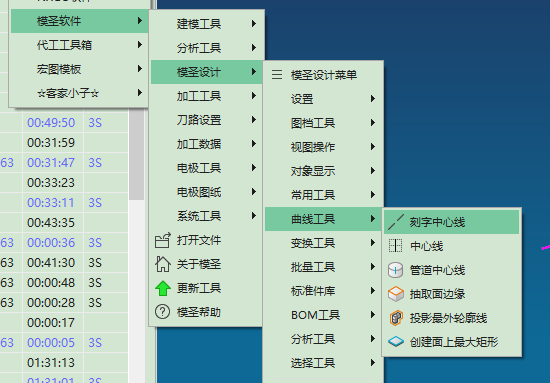Select the 01:31:13 time cell

click(53, 362)
